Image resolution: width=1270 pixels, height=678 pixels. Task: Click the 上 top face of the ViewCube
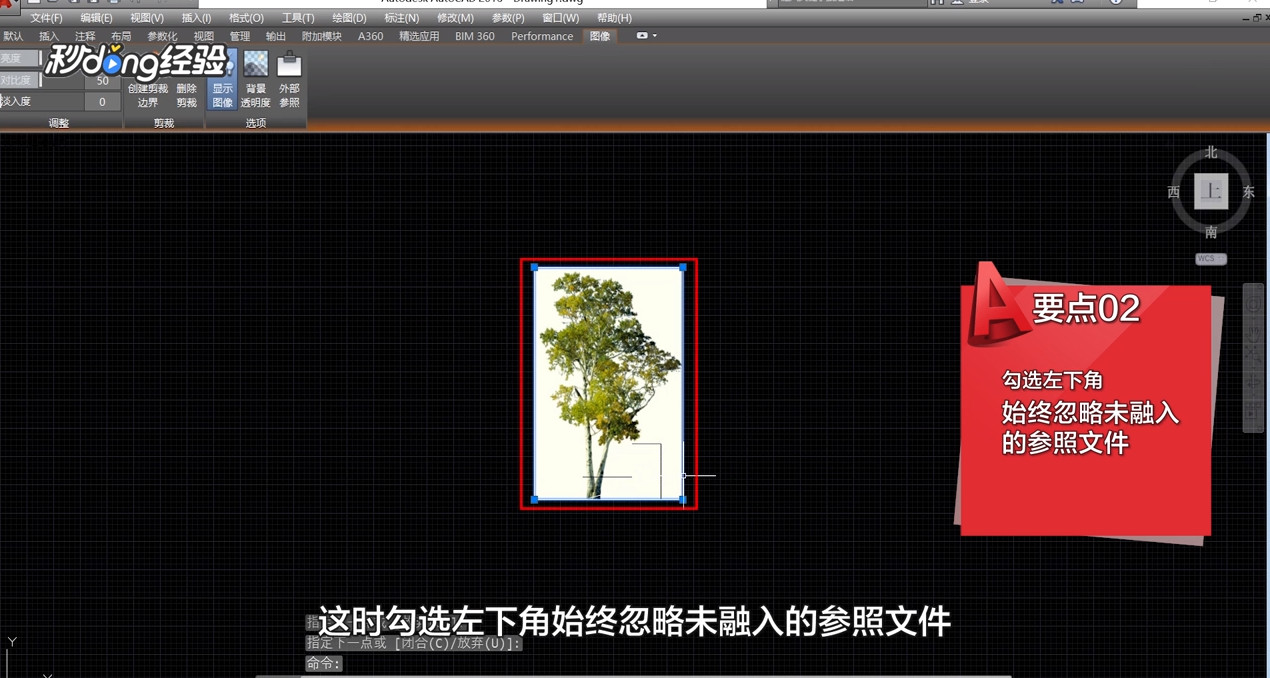pos(1212,191)
